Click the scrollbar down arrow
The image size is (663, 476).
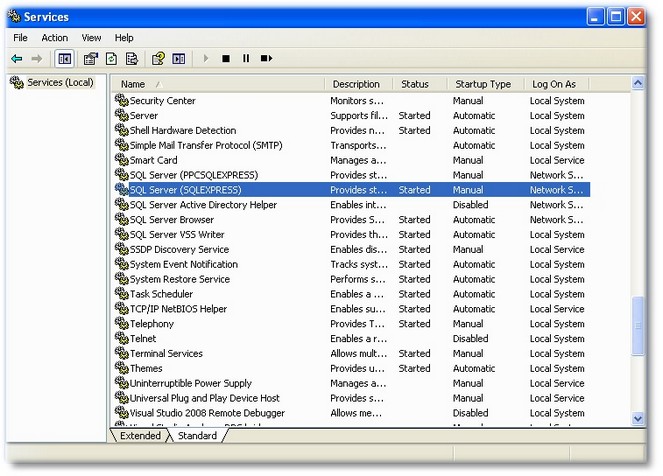pyautogui.click(x=638, y=419)
